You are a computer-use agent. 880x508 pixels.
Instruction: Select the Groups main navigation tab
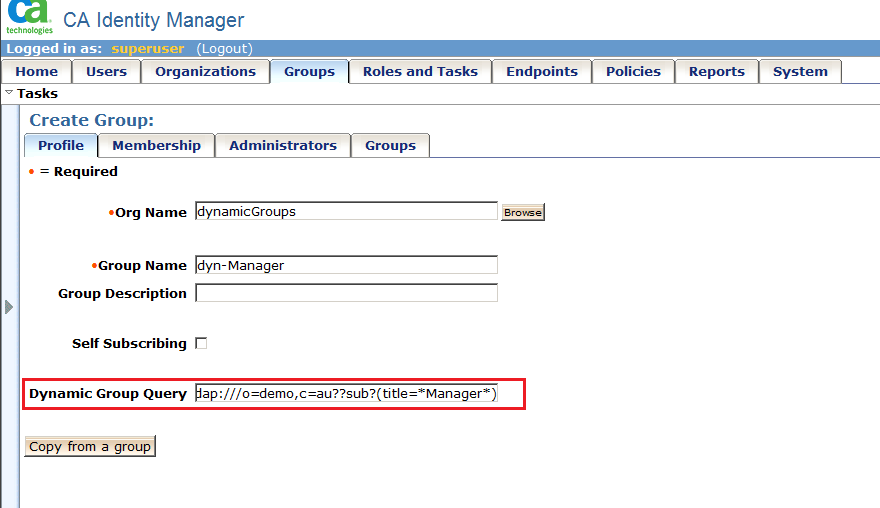(309, 71)
